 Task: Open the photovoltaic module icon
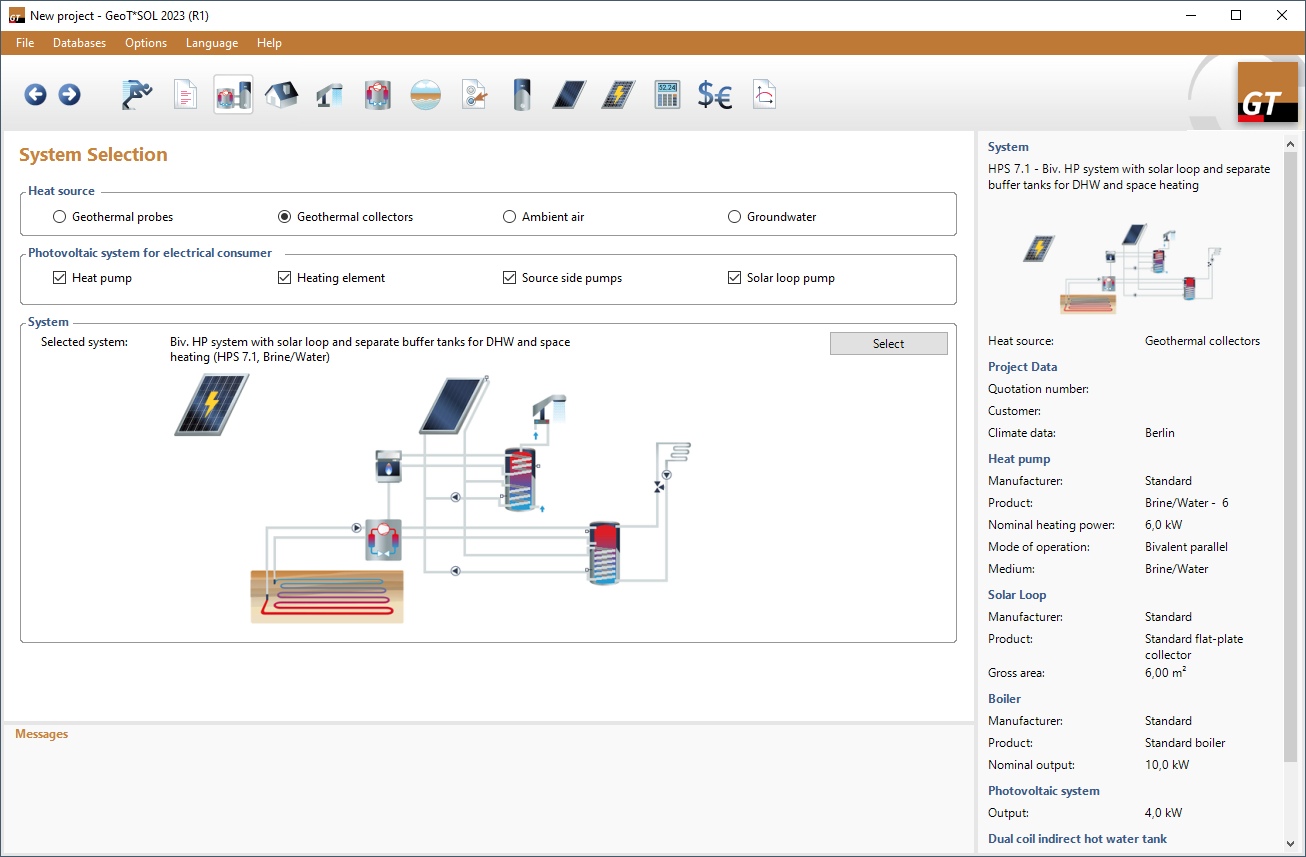tap(617, 94)
